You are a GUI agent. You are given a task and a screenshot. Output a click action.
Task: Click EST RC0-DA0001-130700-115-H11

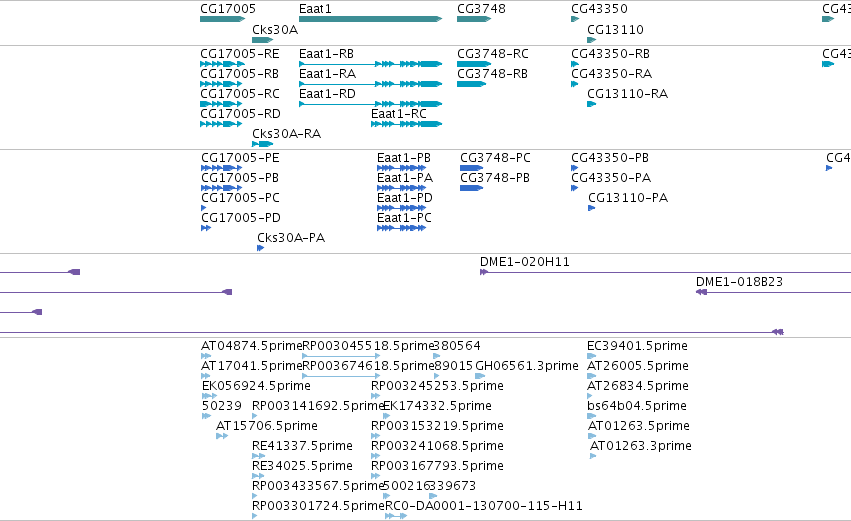point(484,507)
